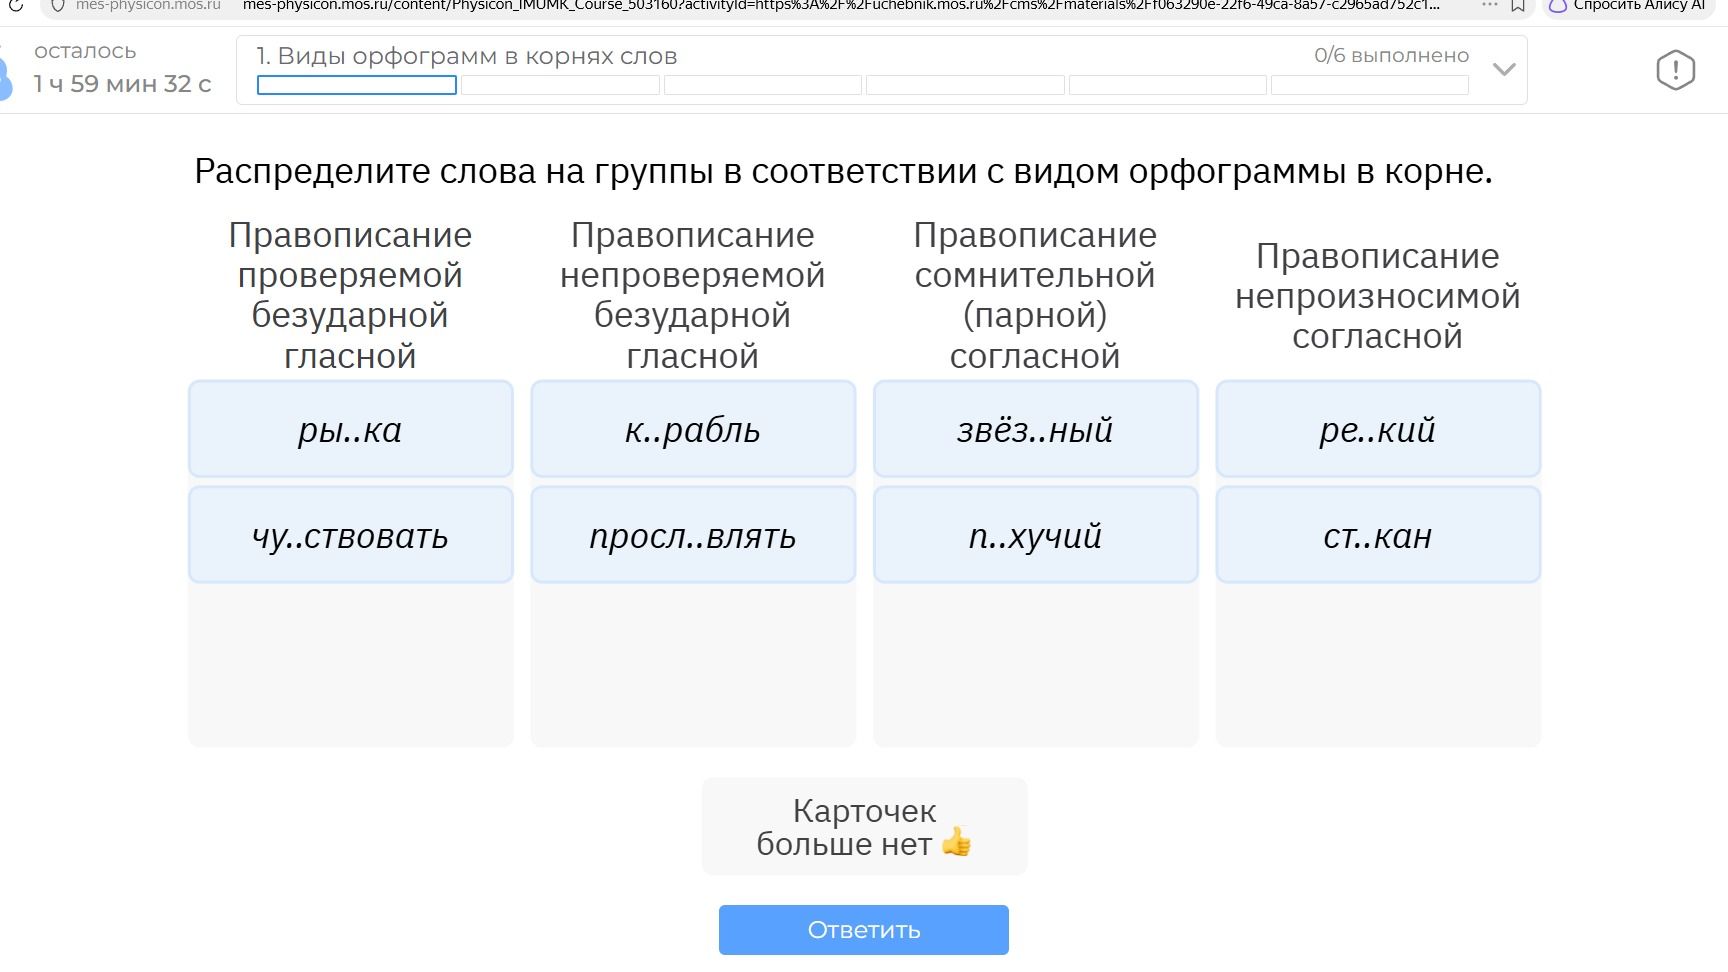
Task: Open Спросить Алису AI button
Action: click(x=1630, y=7)
